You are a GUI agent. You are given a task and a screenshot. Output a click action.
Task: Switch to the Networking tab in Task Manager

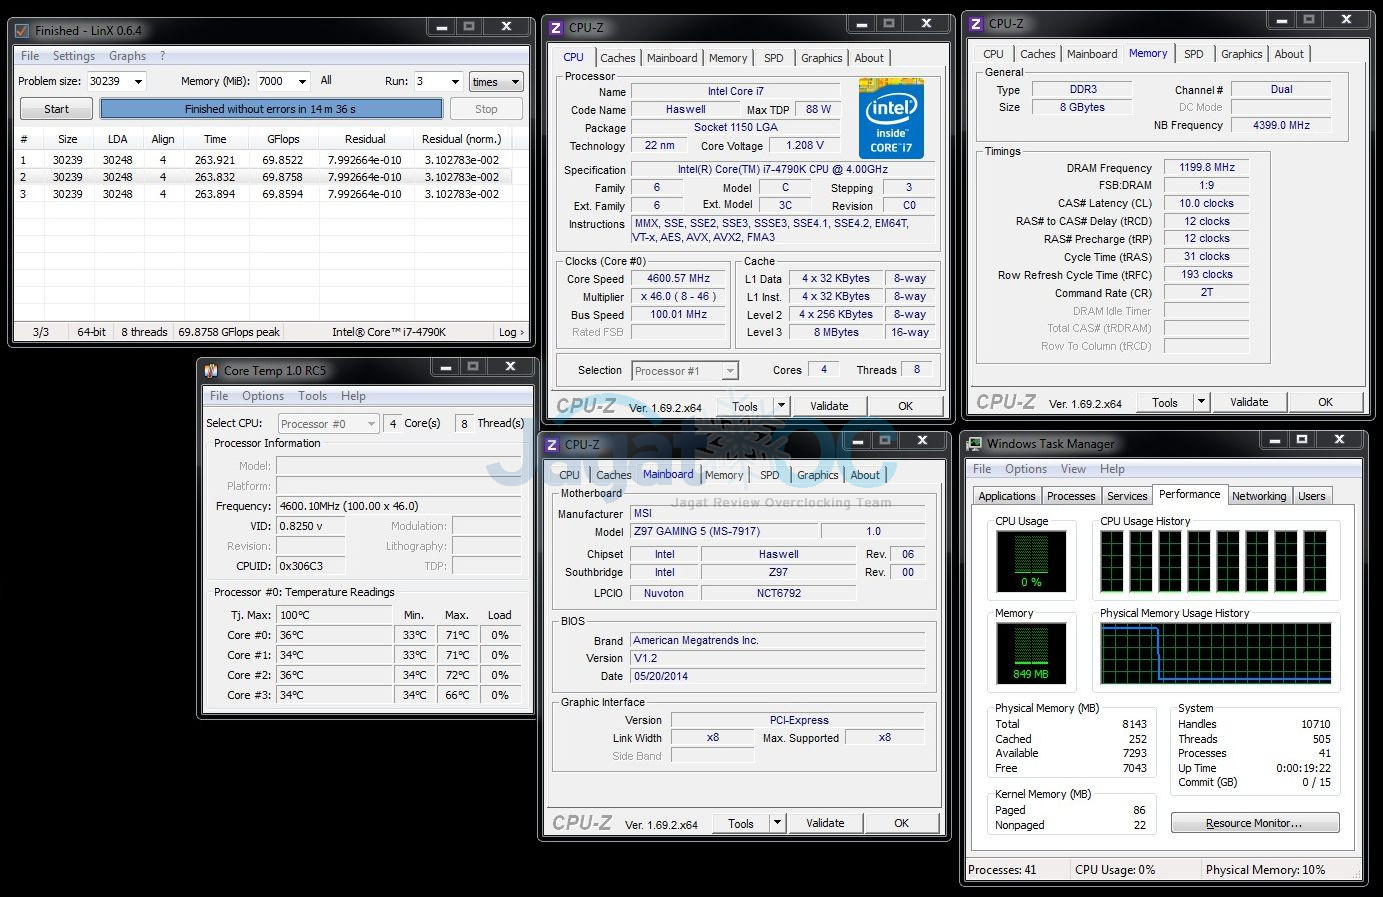pyautogui.click(x=1258, y=496)
